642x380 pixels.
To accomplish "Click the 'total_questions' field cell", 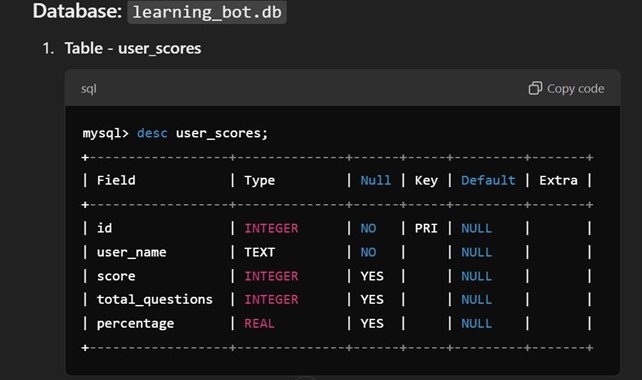I will click(155, 299).
